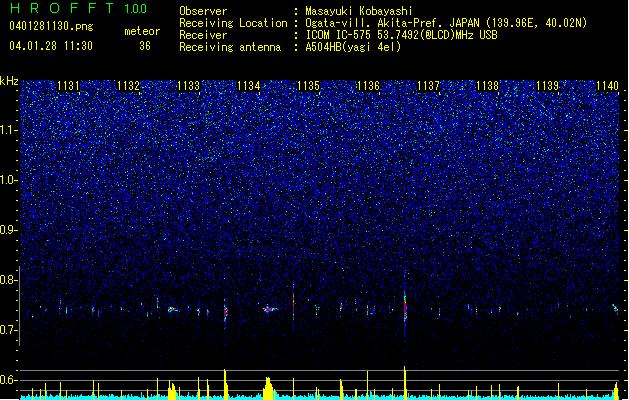
Task: Select the date stamp 04.01.28 11:30
Action: click(51, 46)
